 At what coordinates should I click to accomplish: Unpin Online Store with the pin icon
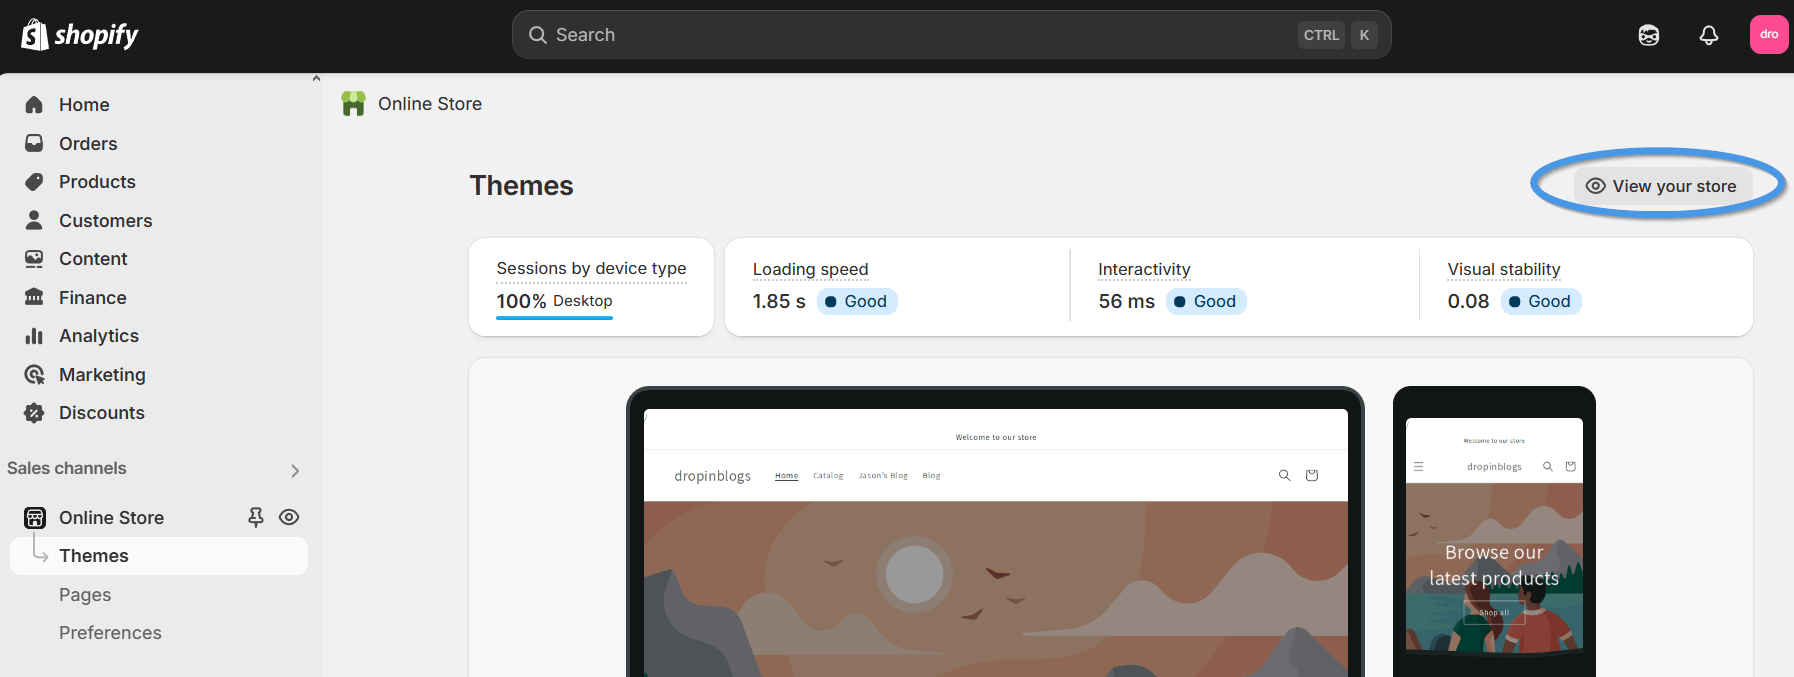click(256, 517)
